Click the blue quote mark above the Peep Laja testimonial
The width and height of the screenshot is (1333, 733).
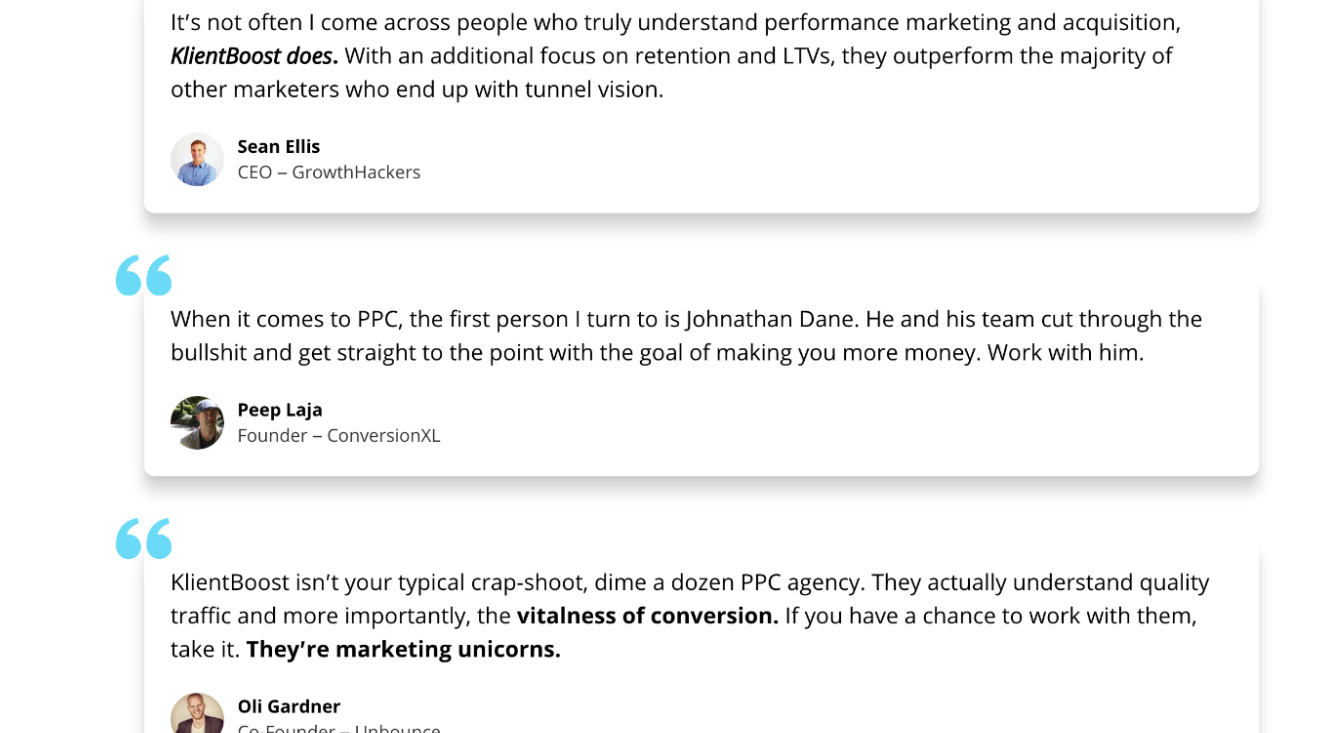tap(144, 275)
